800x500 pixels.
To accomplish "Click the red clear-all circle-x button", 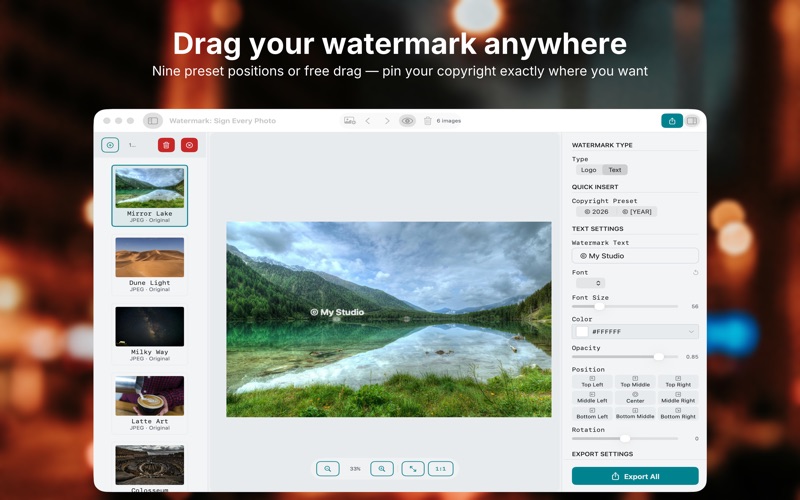I will tap(189, 145).
